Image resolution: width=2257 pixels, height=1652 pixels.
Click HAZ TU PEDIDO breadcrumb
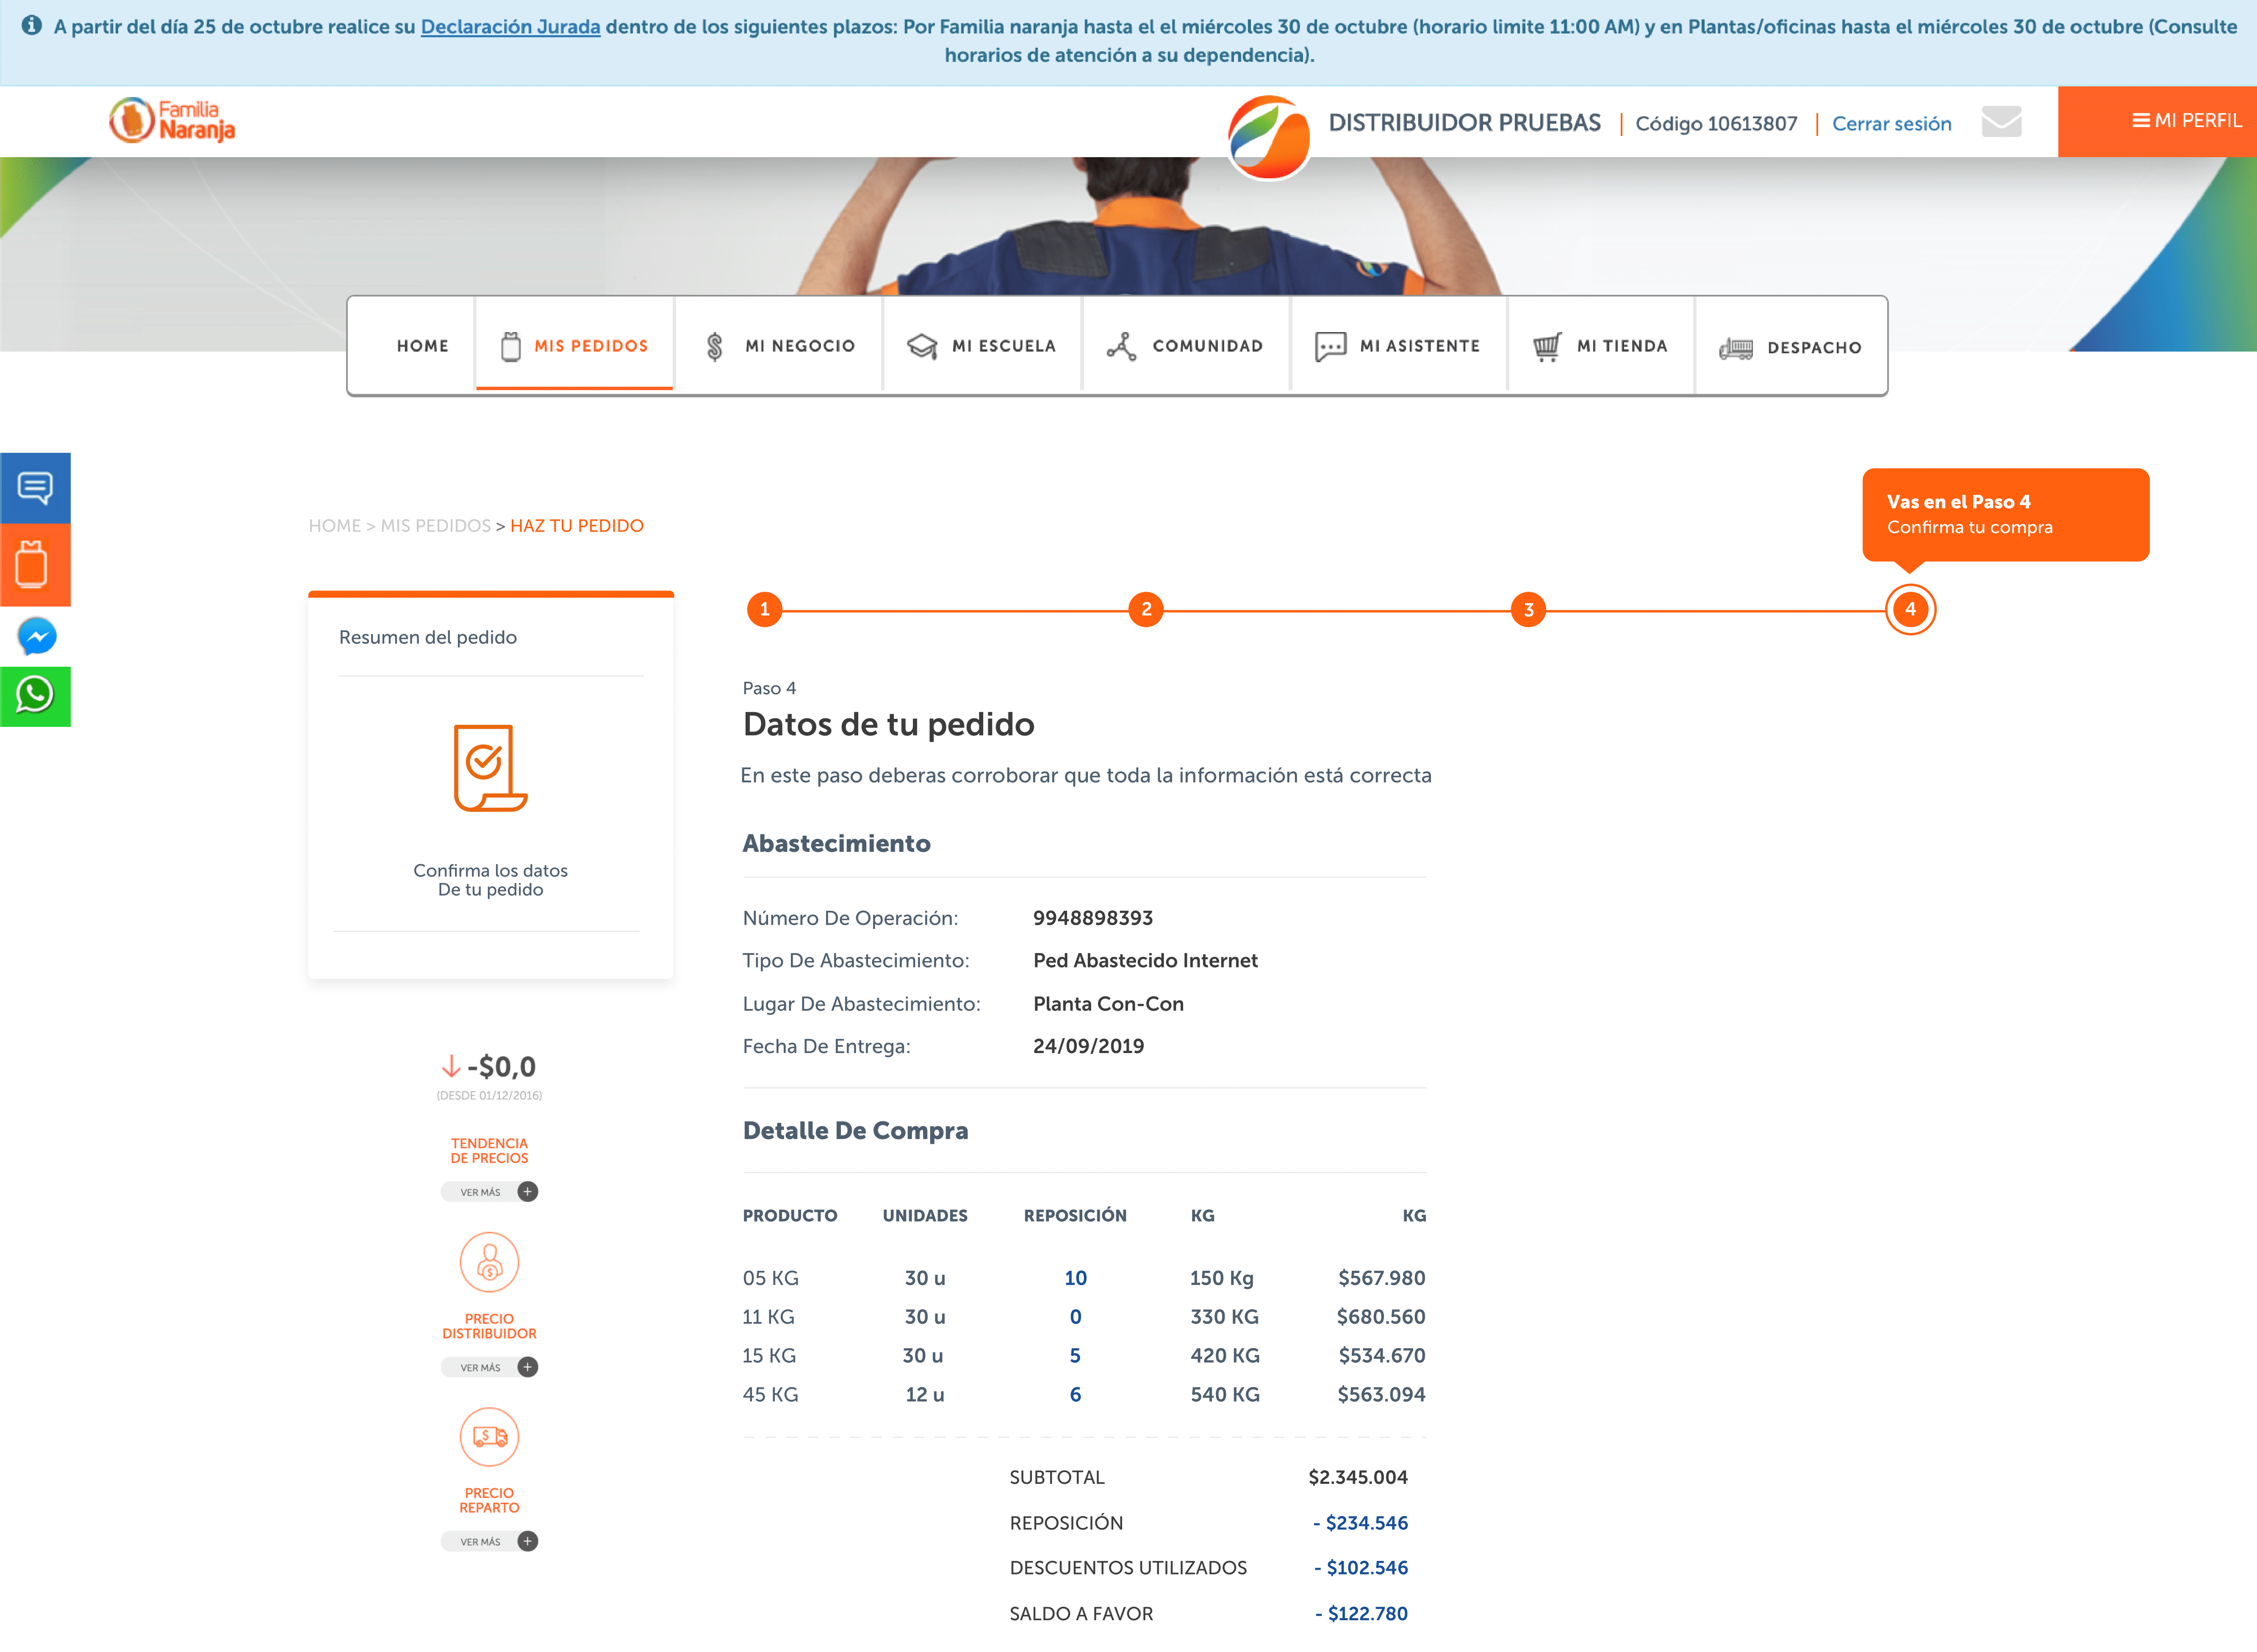pyautogui.click(x=577, y=526)
